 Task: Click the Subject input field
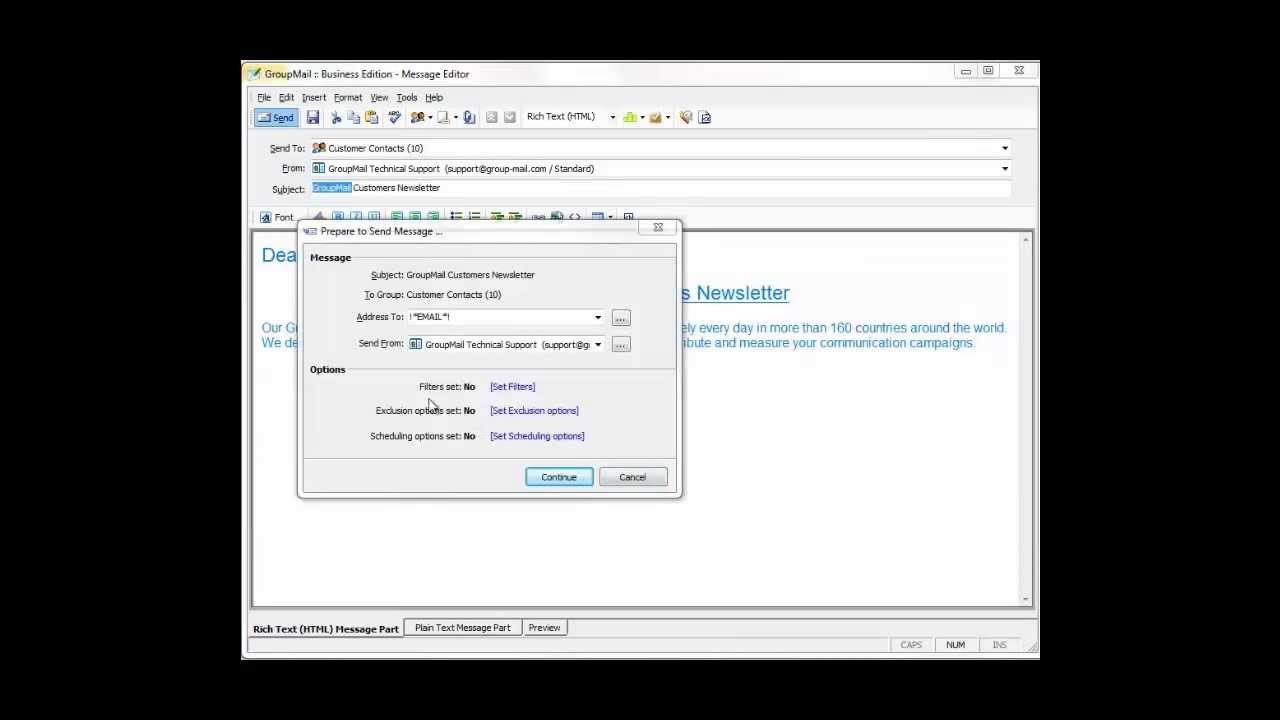click(x=660, y=188)
